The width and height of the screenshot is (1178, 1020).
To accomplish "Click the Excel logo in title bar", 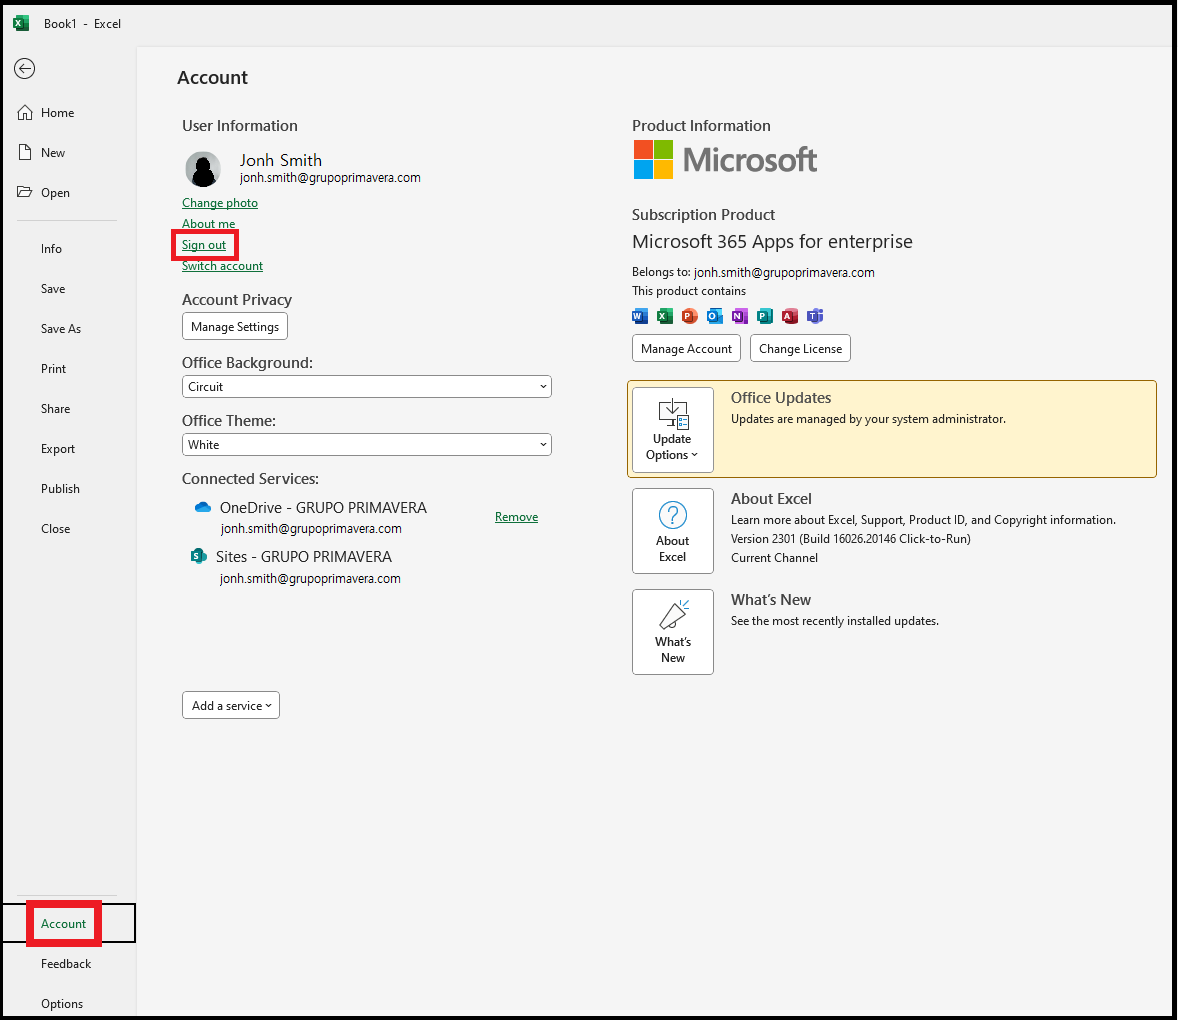I will coord(21,23).
